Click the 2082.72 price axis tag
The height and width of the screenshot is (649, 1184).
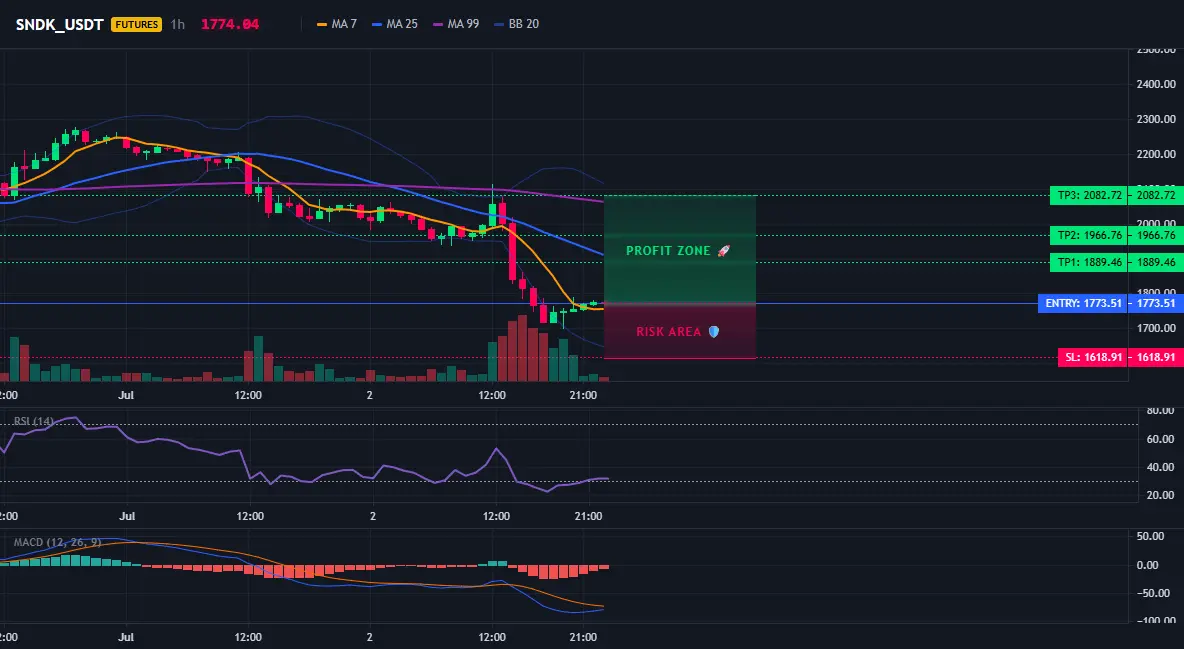point(1155,195)
